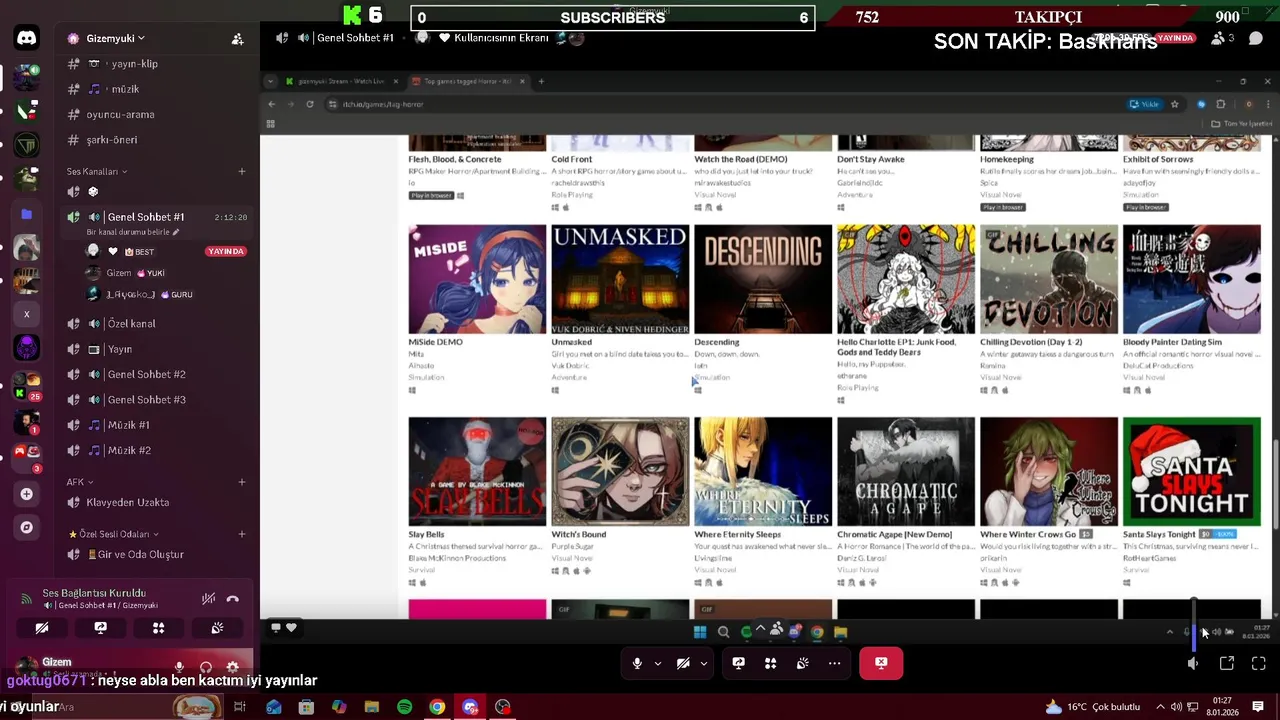Add channel to Ses Kanalları category
1280x720 pixels.
point(241,171)
